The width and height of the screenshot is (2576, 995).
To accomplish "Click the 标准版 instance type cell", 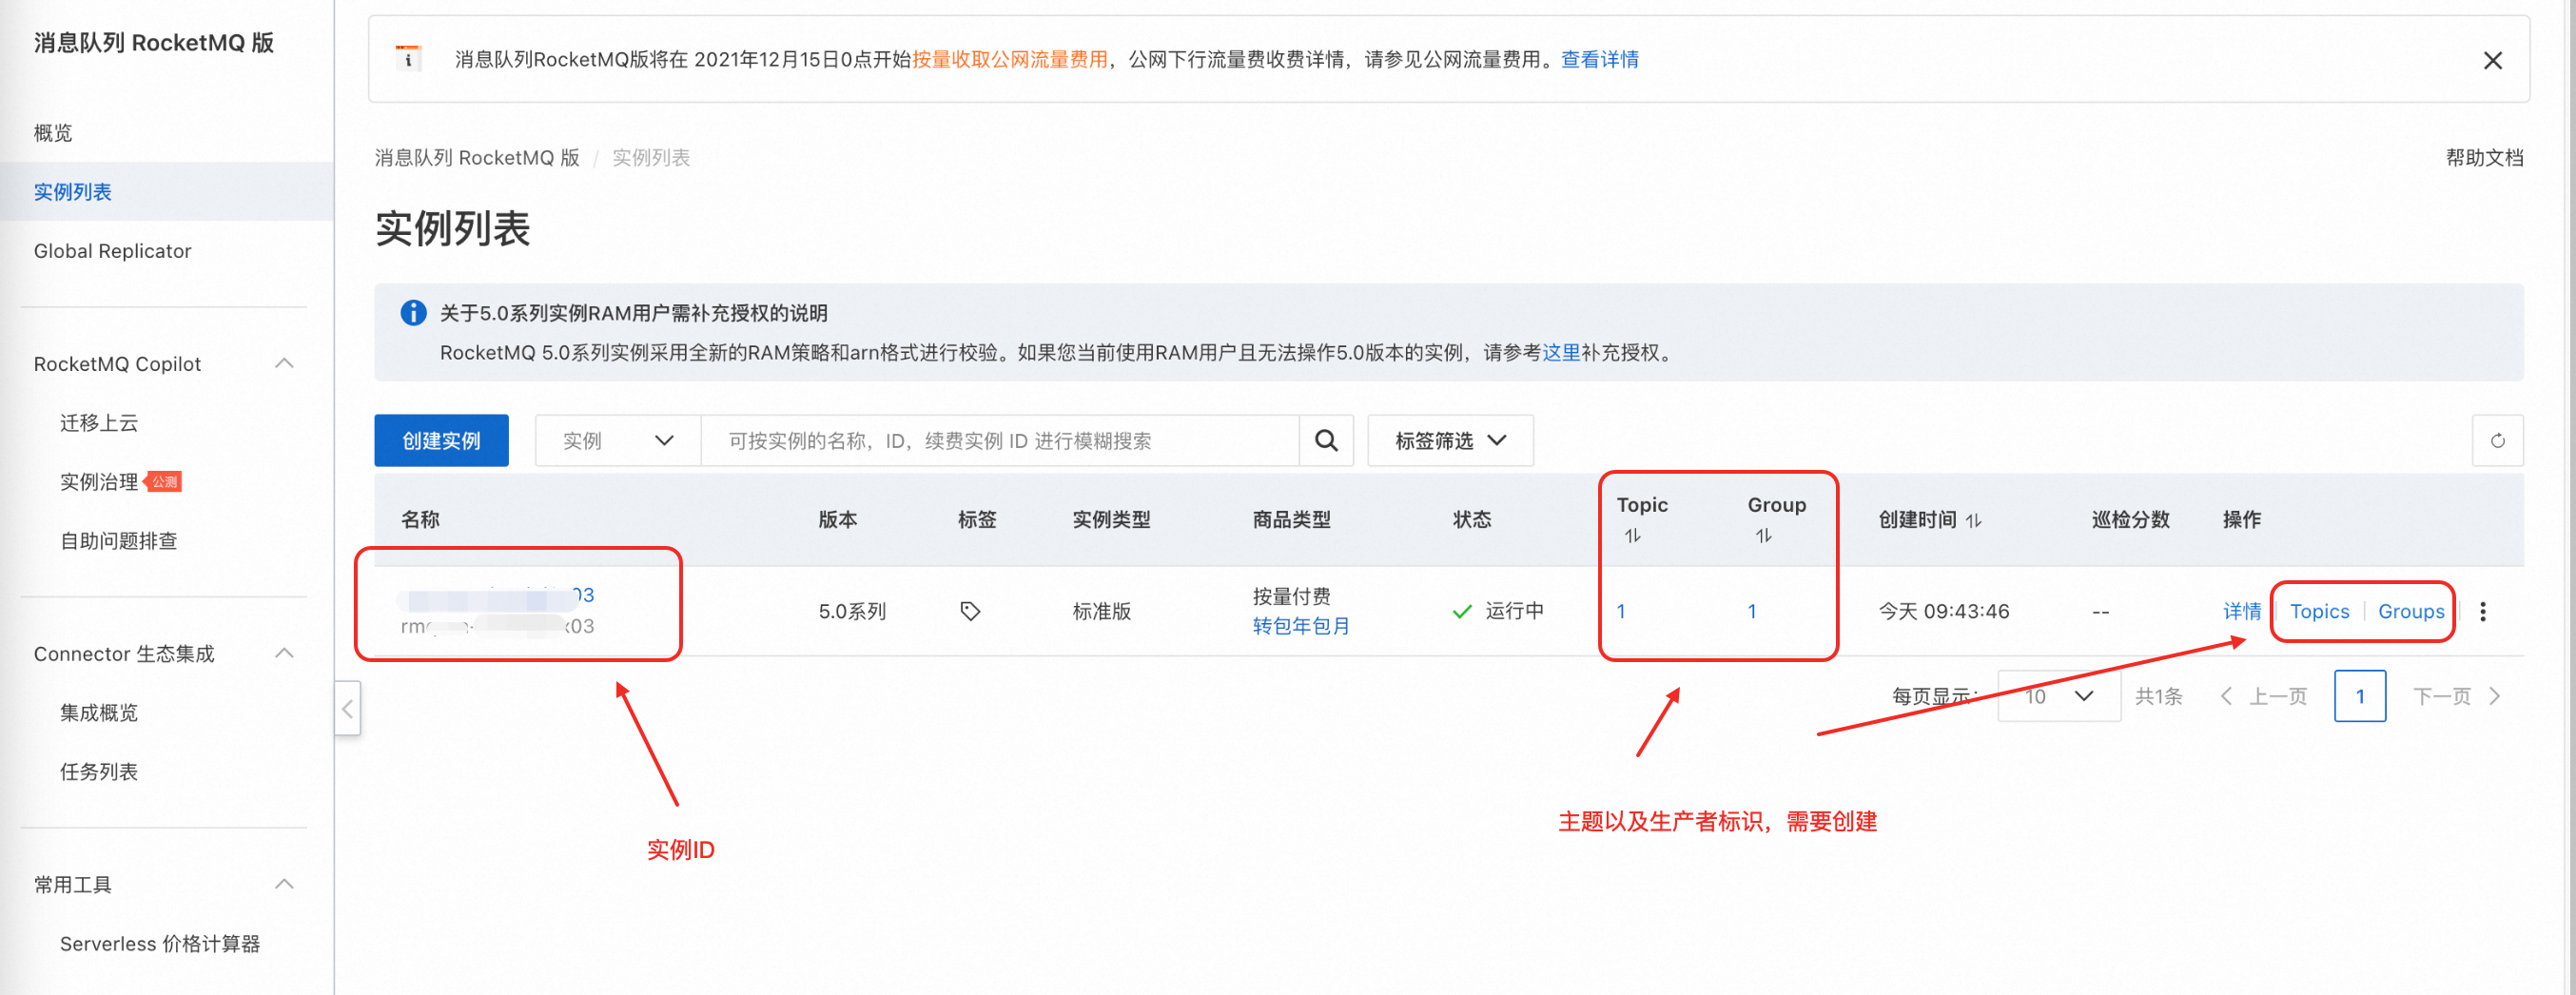I will point(1101,611).
